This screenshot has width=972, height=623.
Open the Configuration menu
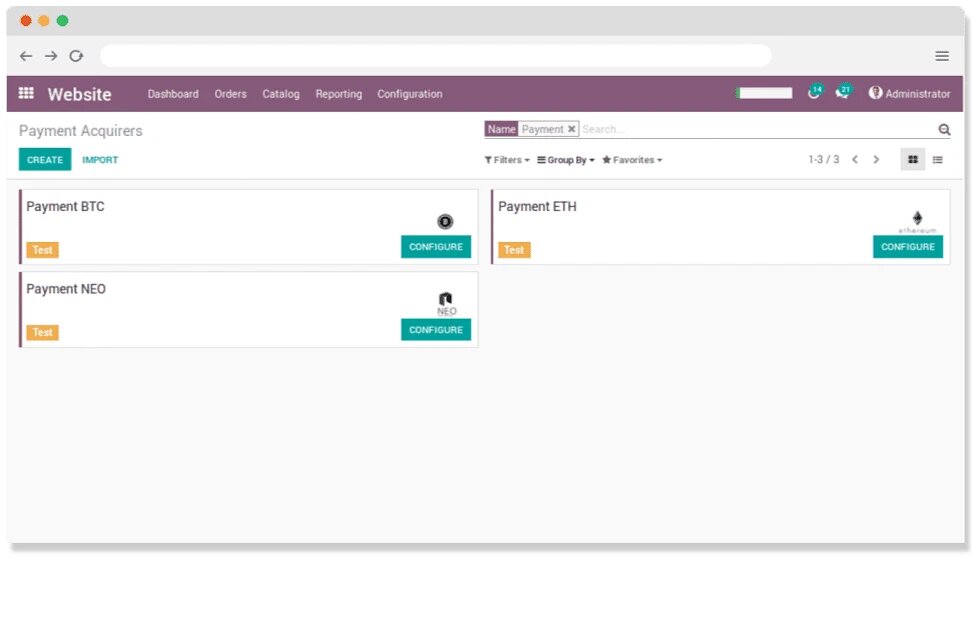pos(409,93)
